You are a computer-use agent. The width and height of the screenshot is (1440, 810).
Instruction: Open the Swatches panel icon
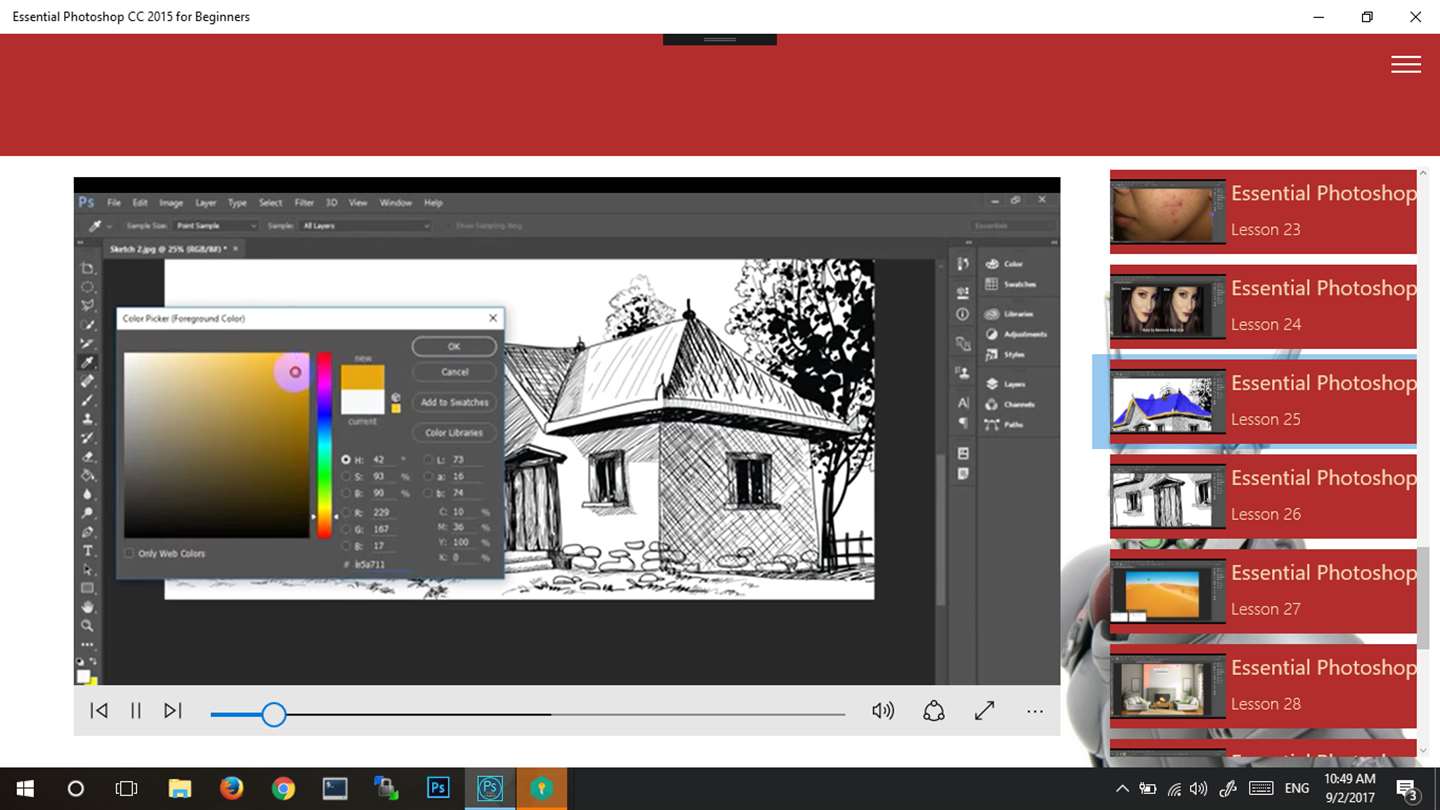click(x=992, y=284)
